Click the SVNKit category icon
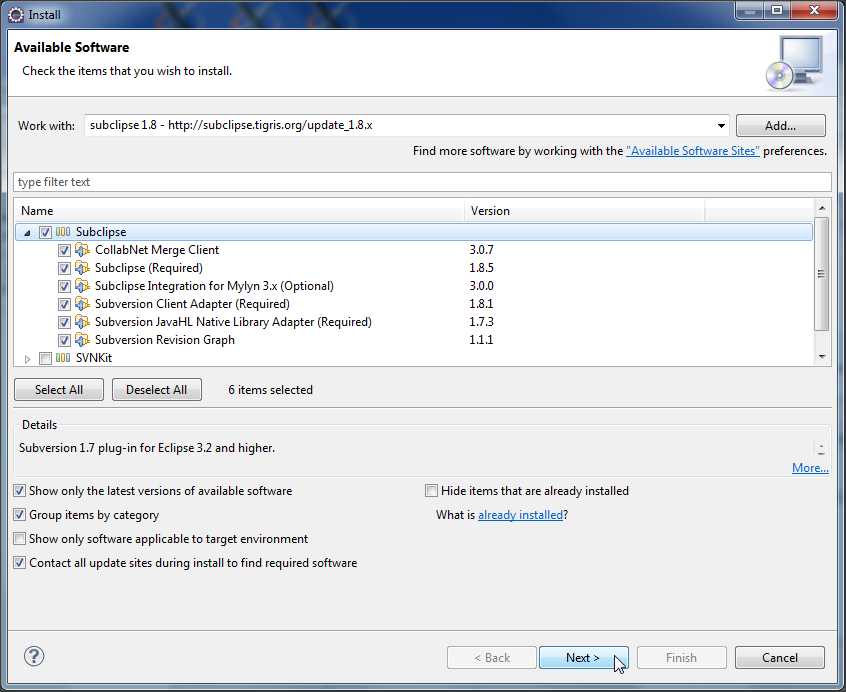This screenshot has width=846, height=692. pyautogui.click(x=63, y=358)
